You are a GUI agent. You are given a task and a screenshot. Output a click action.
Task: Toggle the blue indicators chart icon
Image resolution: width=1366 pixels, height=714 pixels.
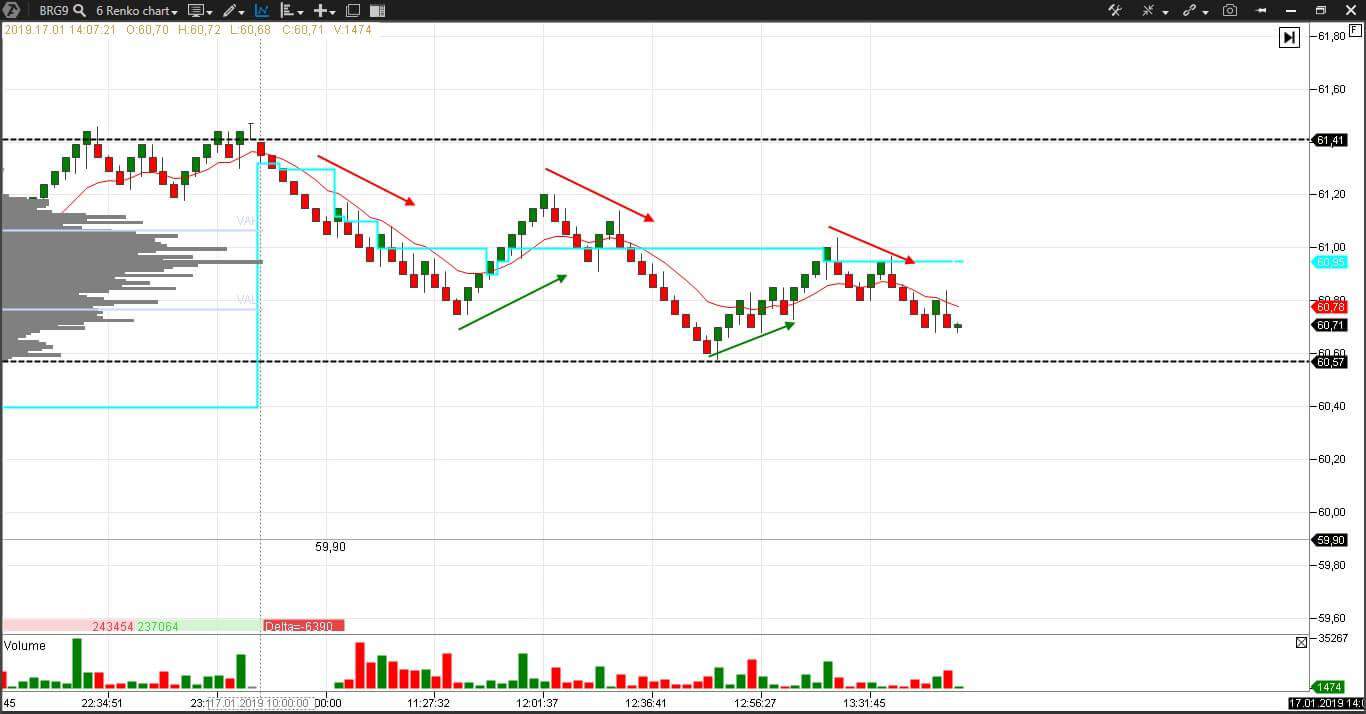(262, 11)
